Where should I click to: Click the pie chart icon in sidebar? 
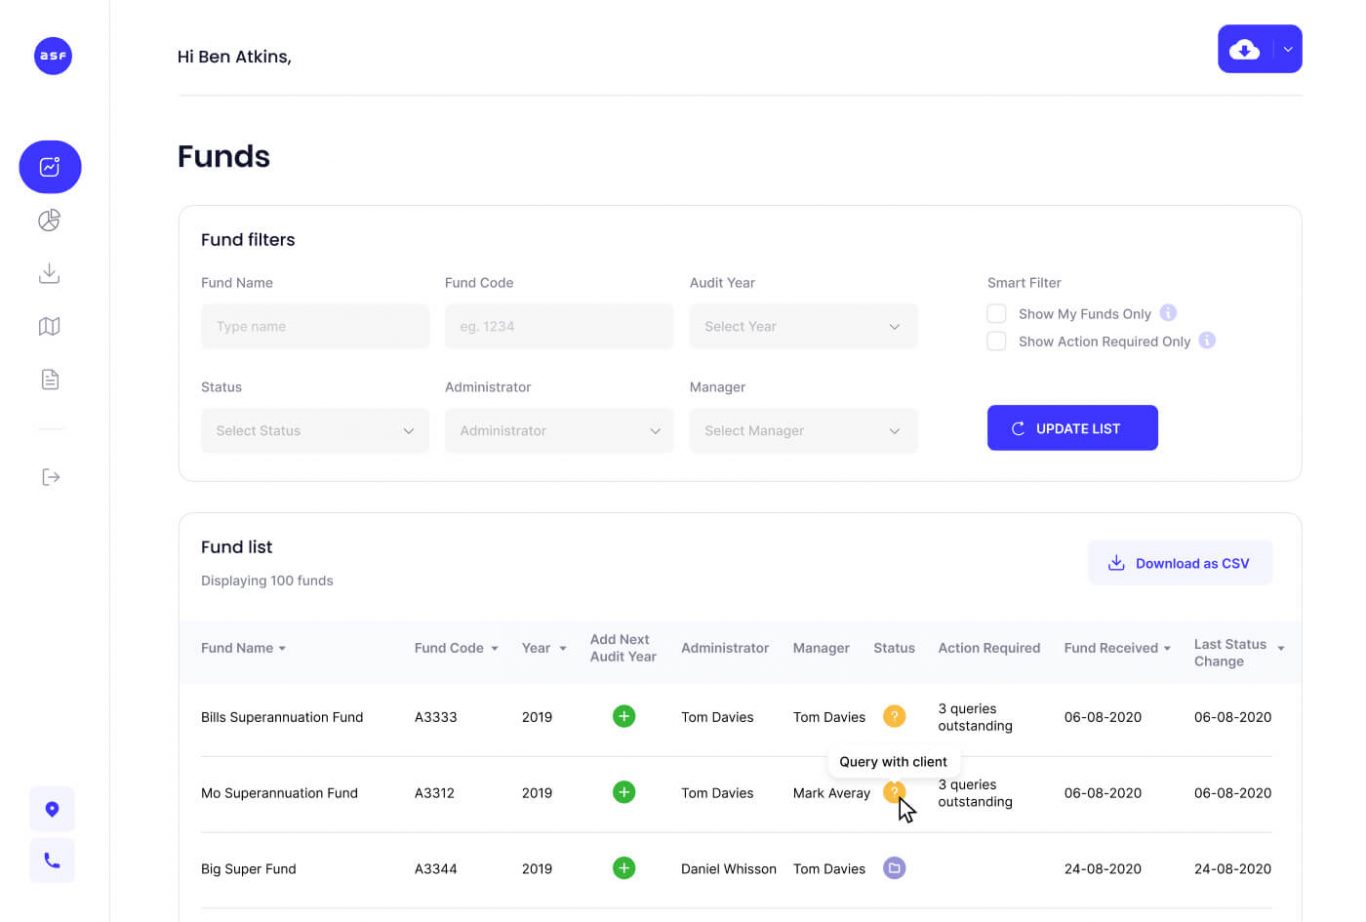[x=49, y=220]
